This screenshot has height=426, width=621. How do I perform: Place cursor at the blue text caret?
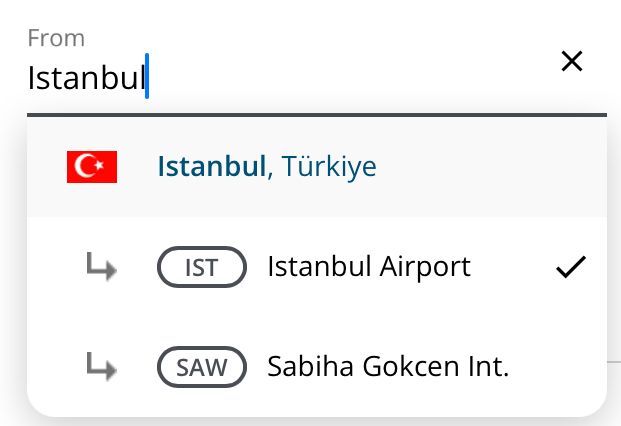click(x=147, y=76)
